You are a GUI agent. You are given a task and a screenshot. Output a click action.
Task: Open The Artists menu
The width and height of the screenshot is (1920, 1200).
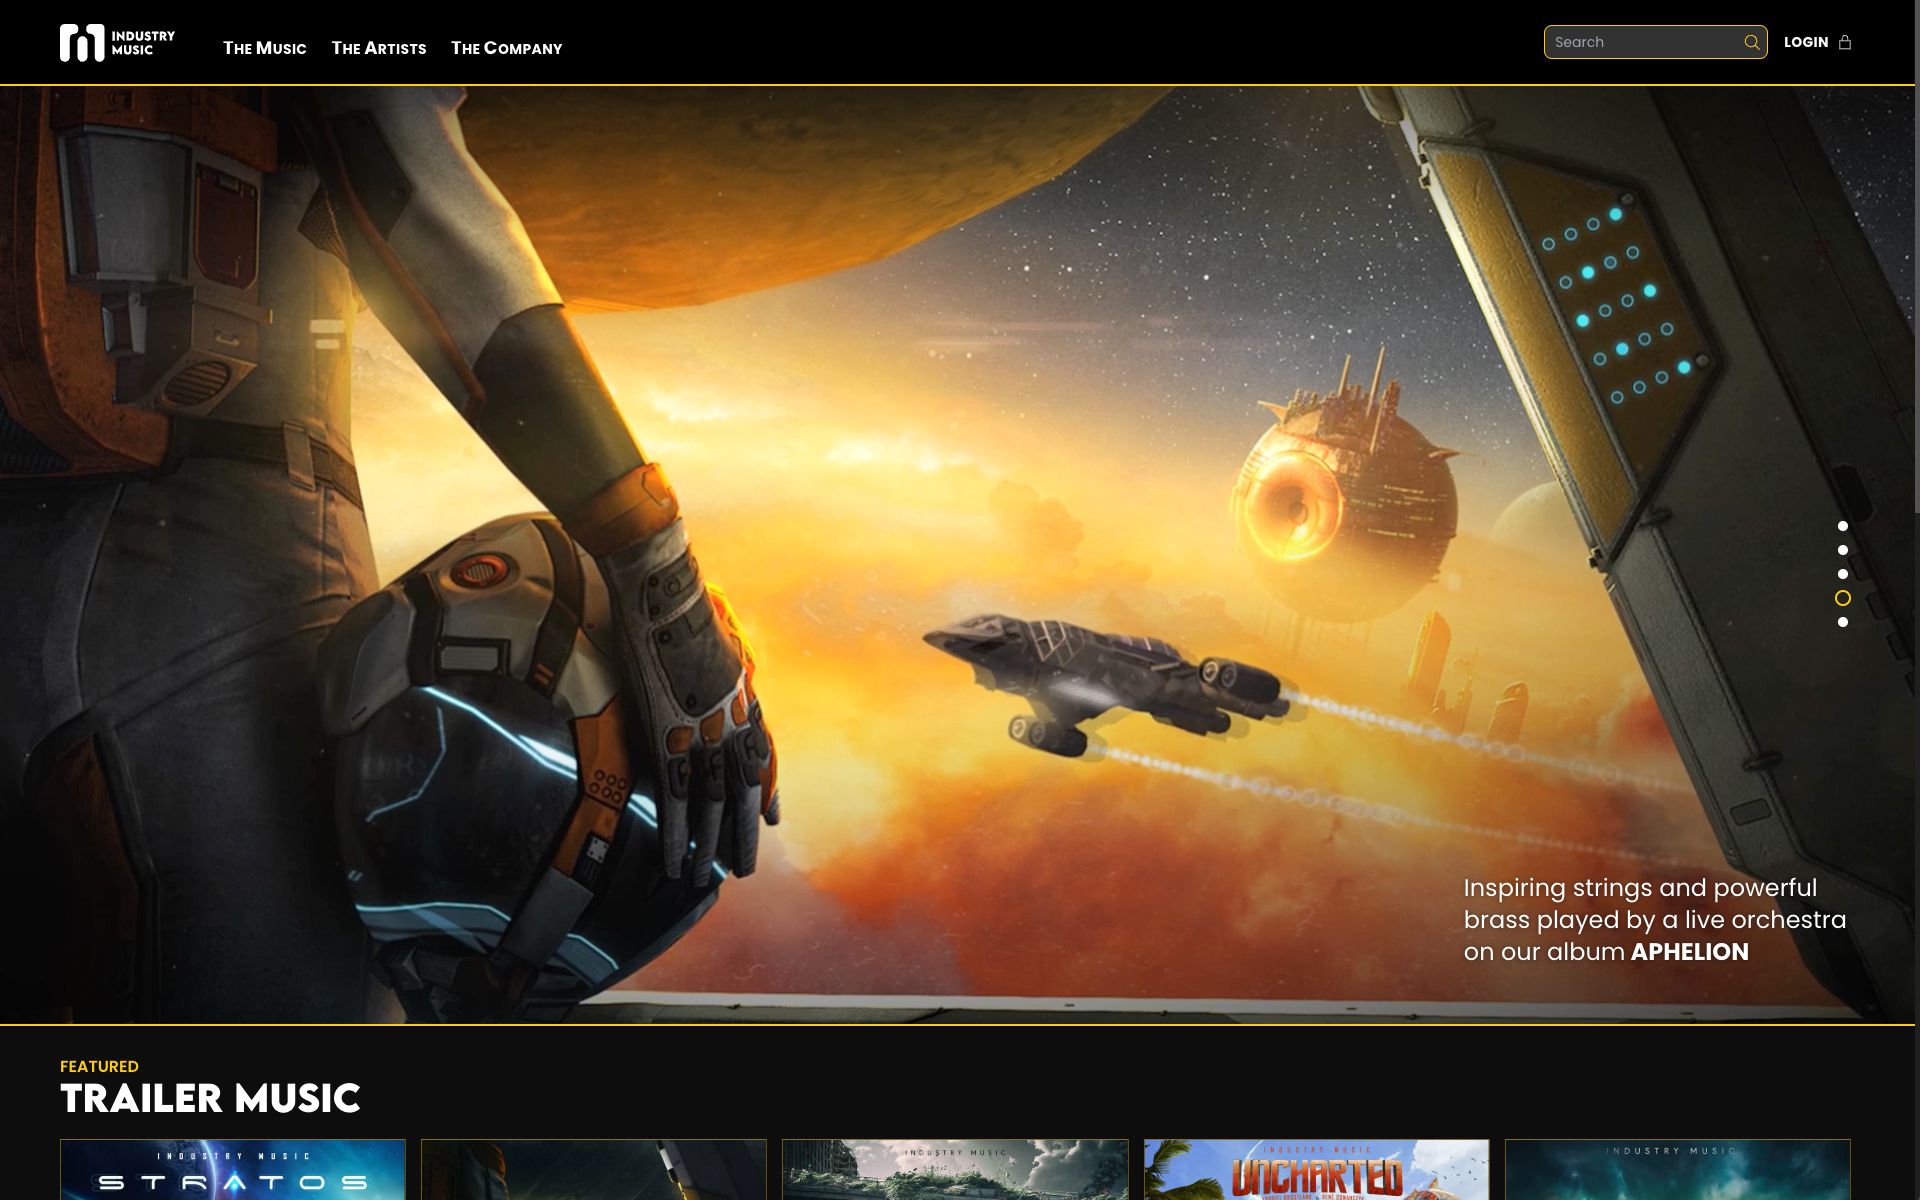[379, 48]
